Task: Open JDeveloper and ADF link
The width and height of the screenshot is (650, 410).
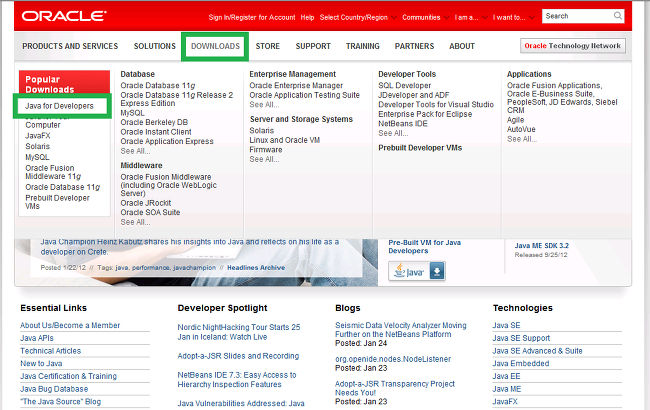Action: (x=414, y=95)
